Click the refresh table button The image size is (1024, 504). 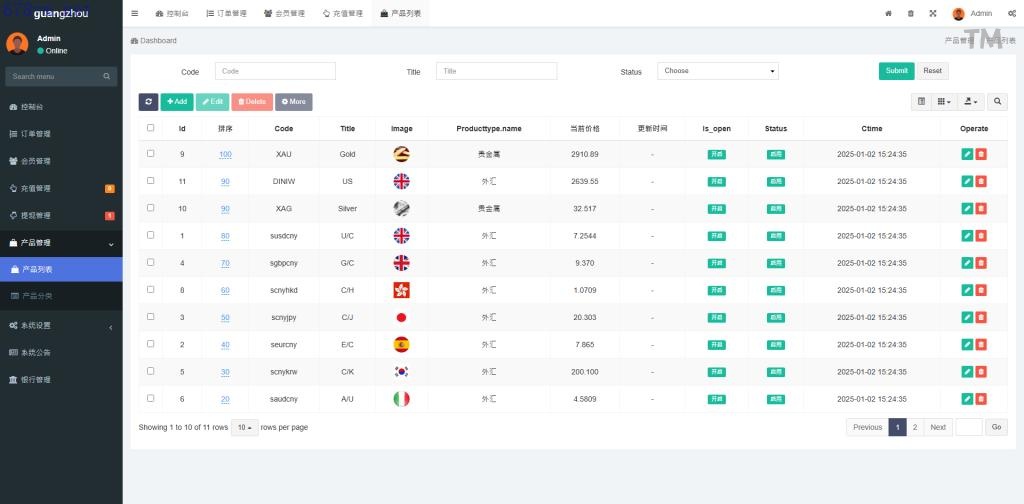[x=148, y=102]
